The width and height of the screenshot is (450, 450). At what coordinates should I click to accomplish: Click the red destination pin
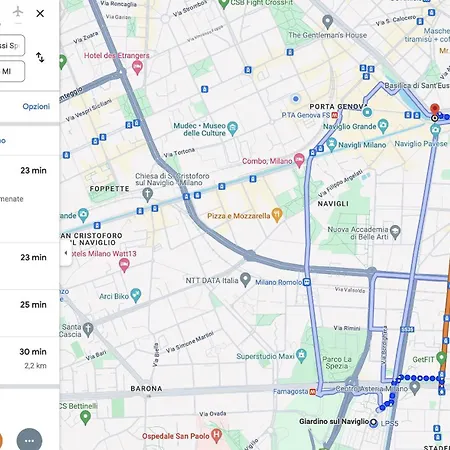pyautogui.click(x=434, y=110)
